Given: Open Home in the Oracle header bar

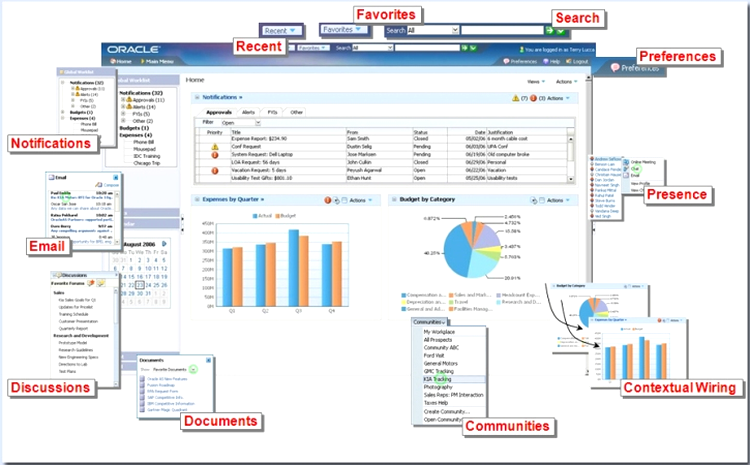Looking at the screenshot, I should pos(121,61).
